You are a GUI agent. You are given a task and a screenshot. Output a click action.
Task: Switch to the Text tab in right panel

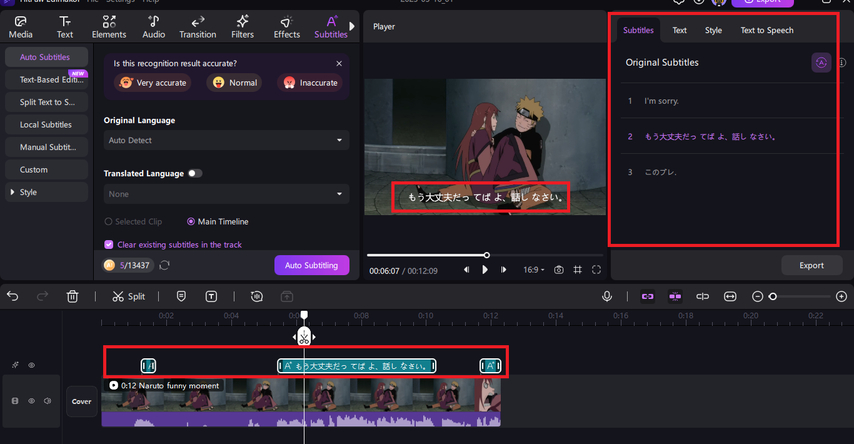pyautogui.click(x=679, y=31)
